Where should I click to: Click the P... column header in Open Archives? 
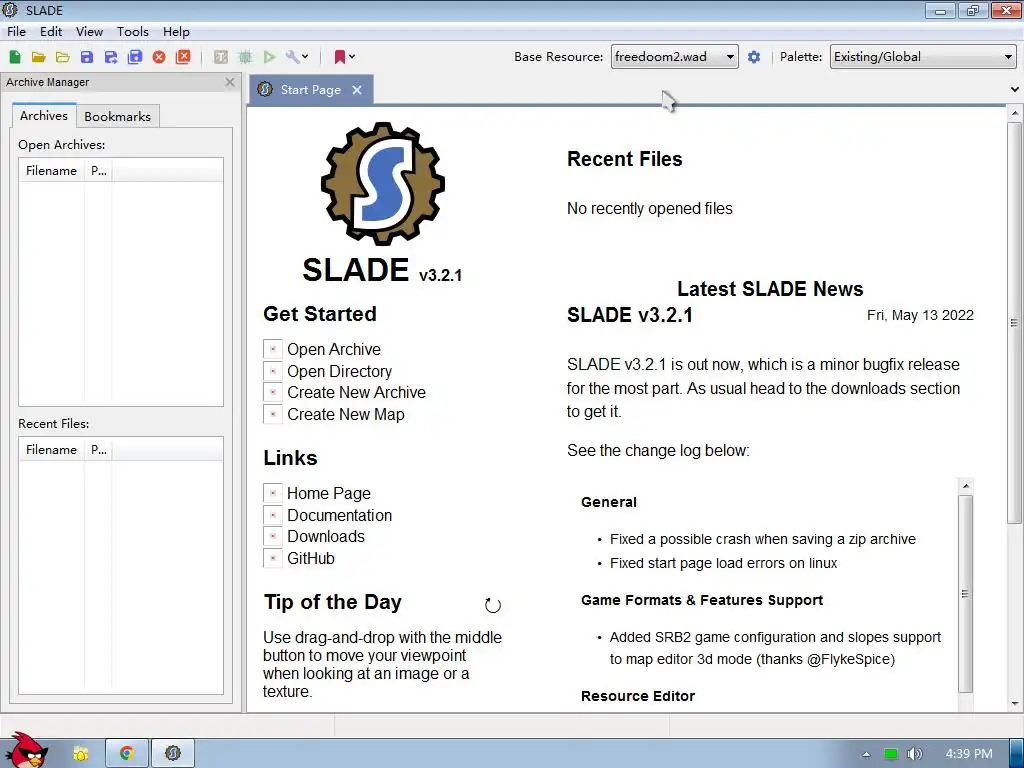(x=99, y=171)
